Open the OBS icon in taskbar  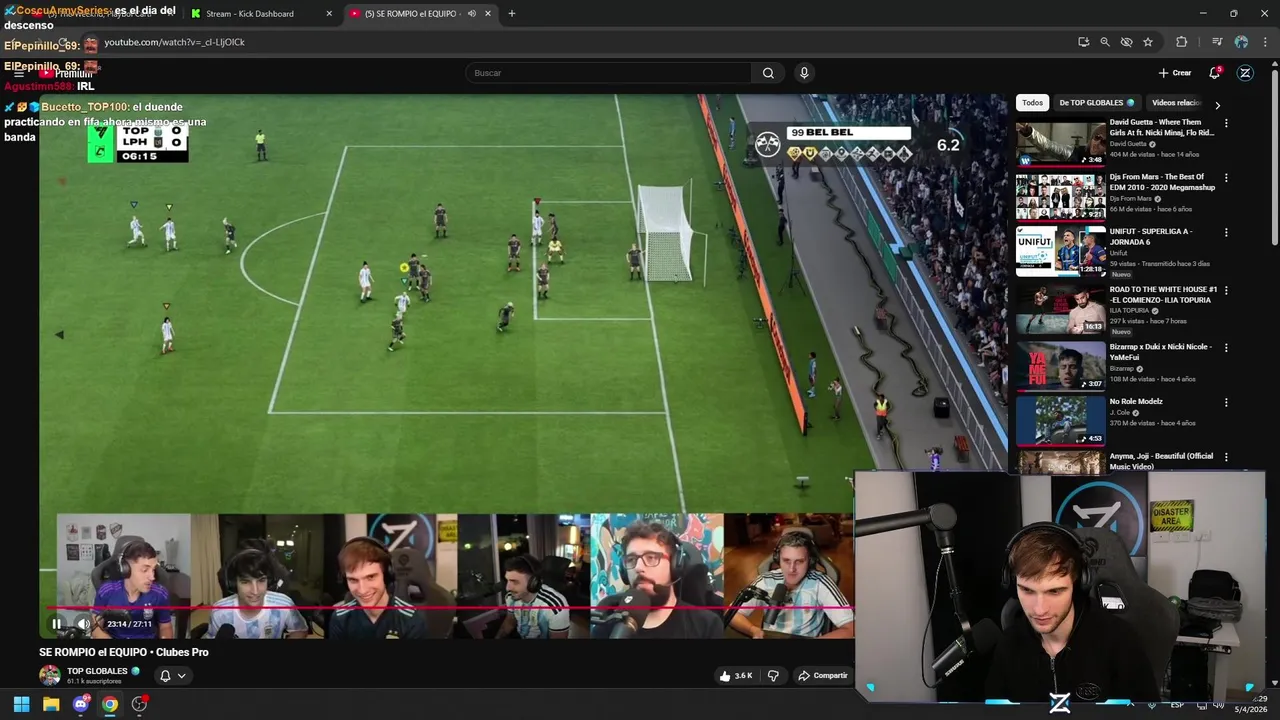click(139, 704)
